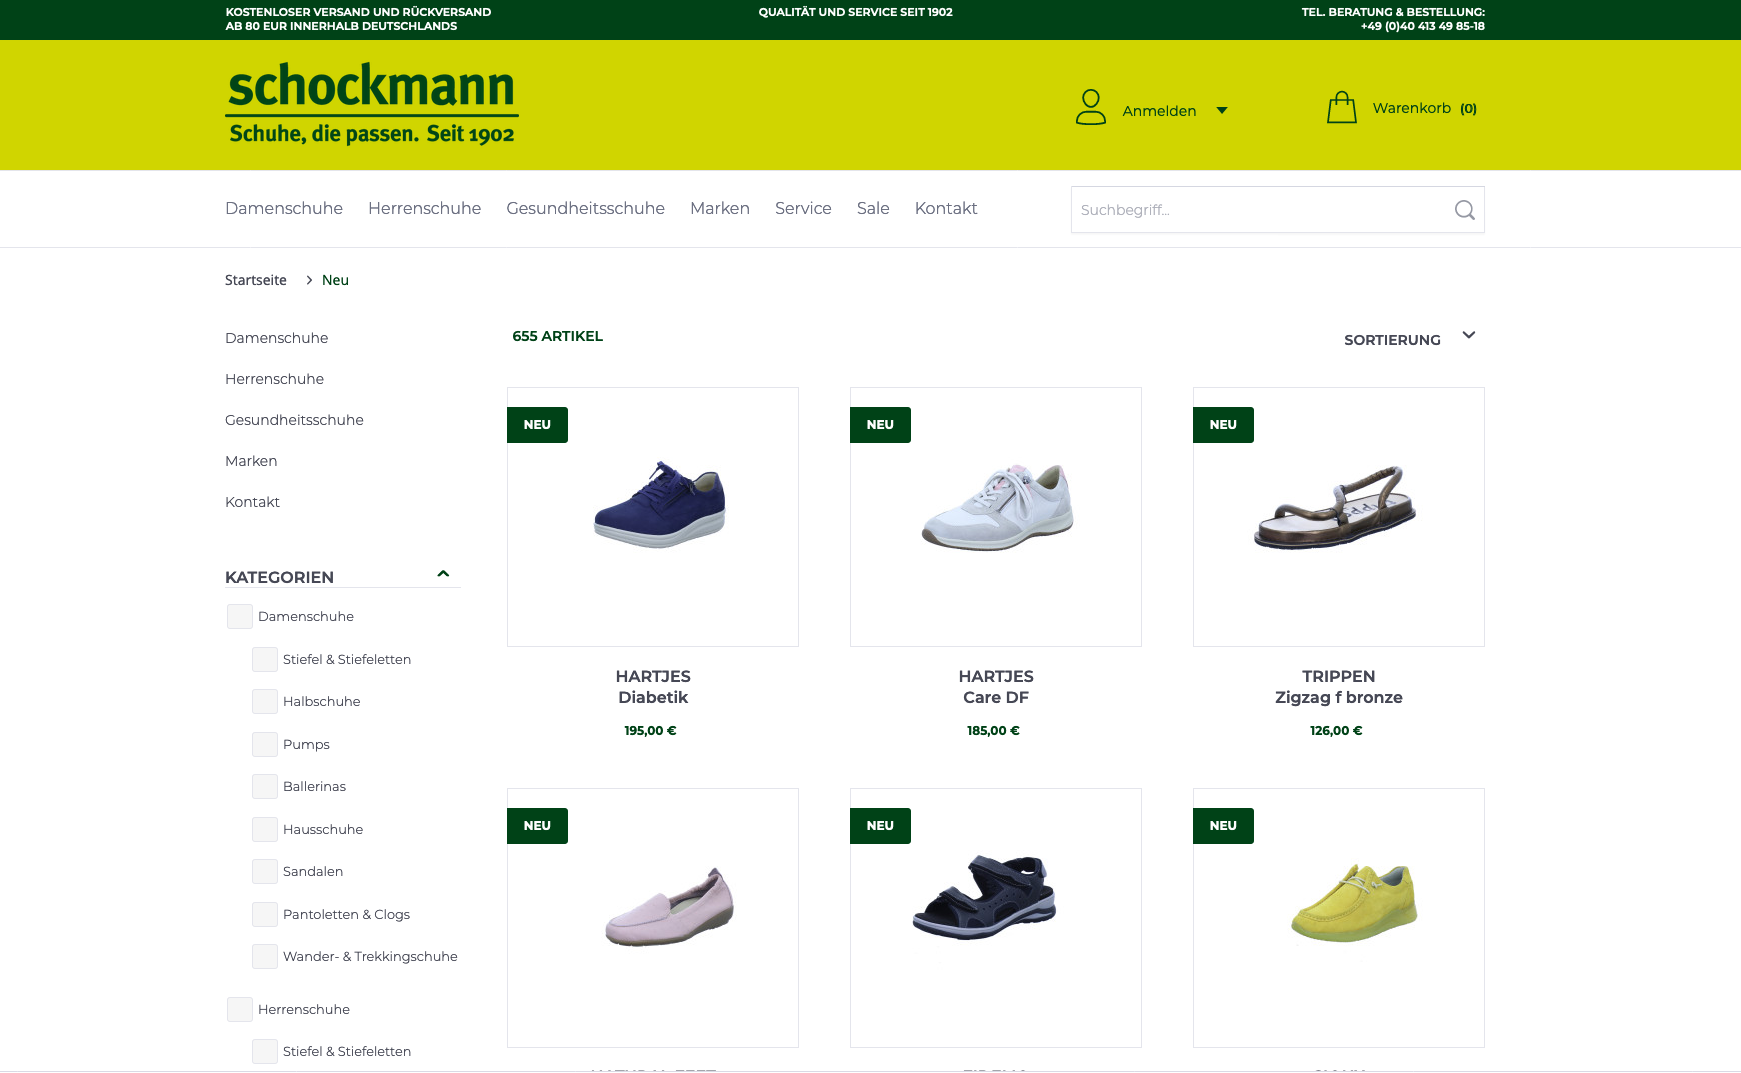Open the shopping bag cart icon

(1341, 107)
